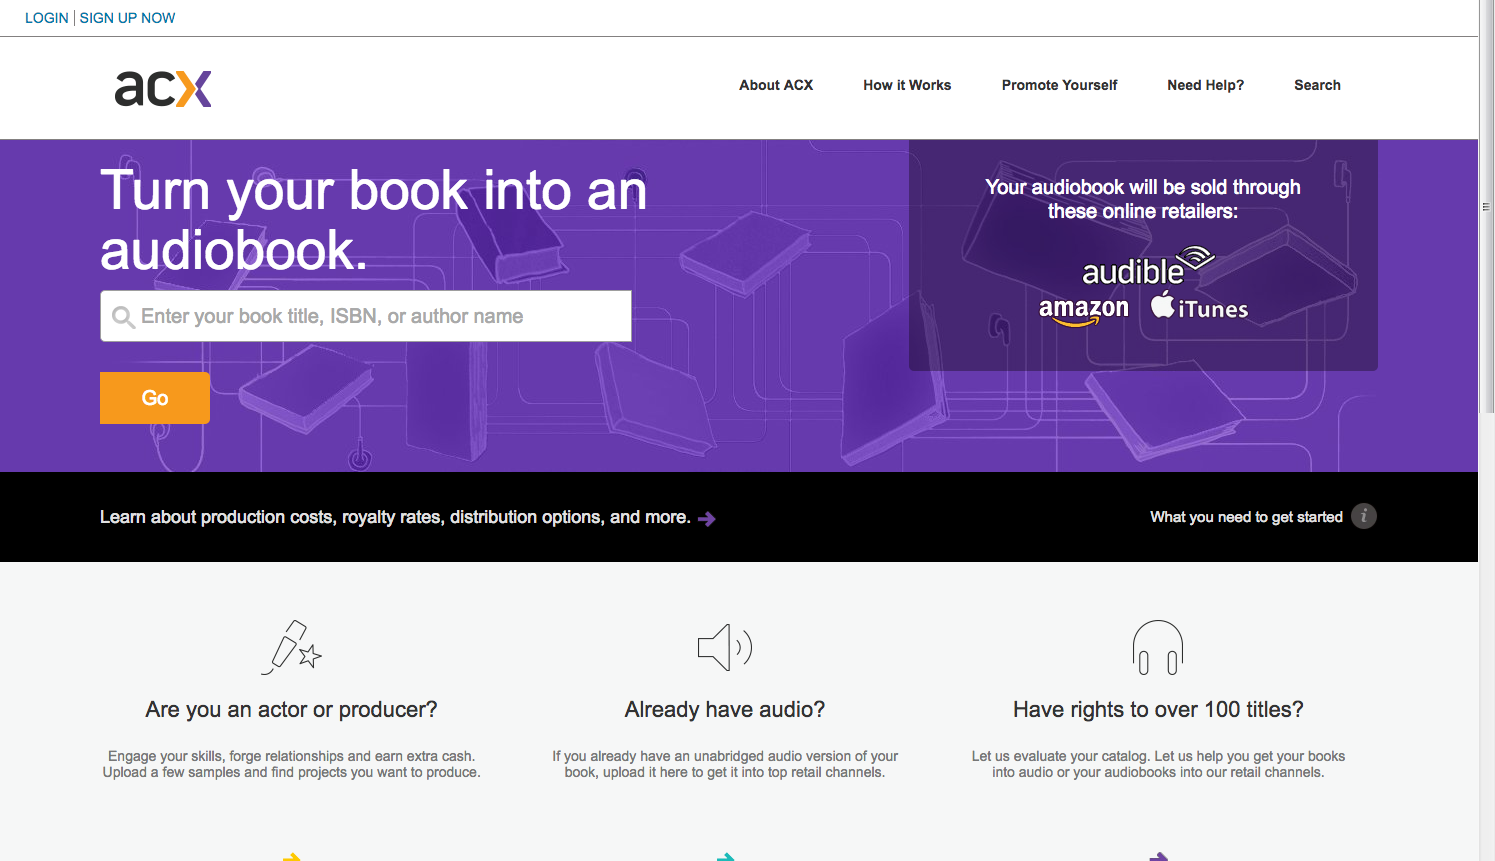Click the pencil and star actor icon
The image size is (1495, 861).
(x=292, y=647)
